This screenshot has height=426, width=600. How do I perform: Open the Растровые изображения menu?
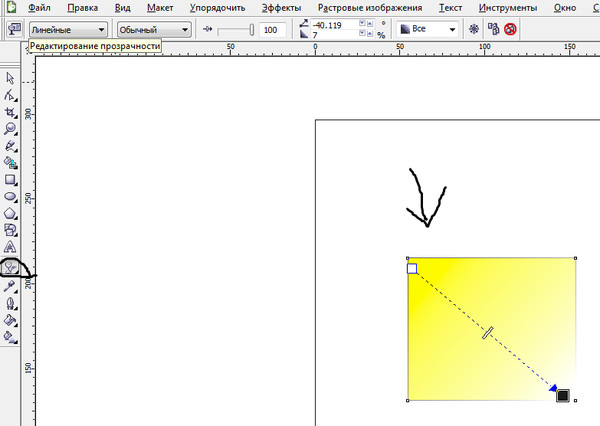pyautogui.click(x=370, y=8)
